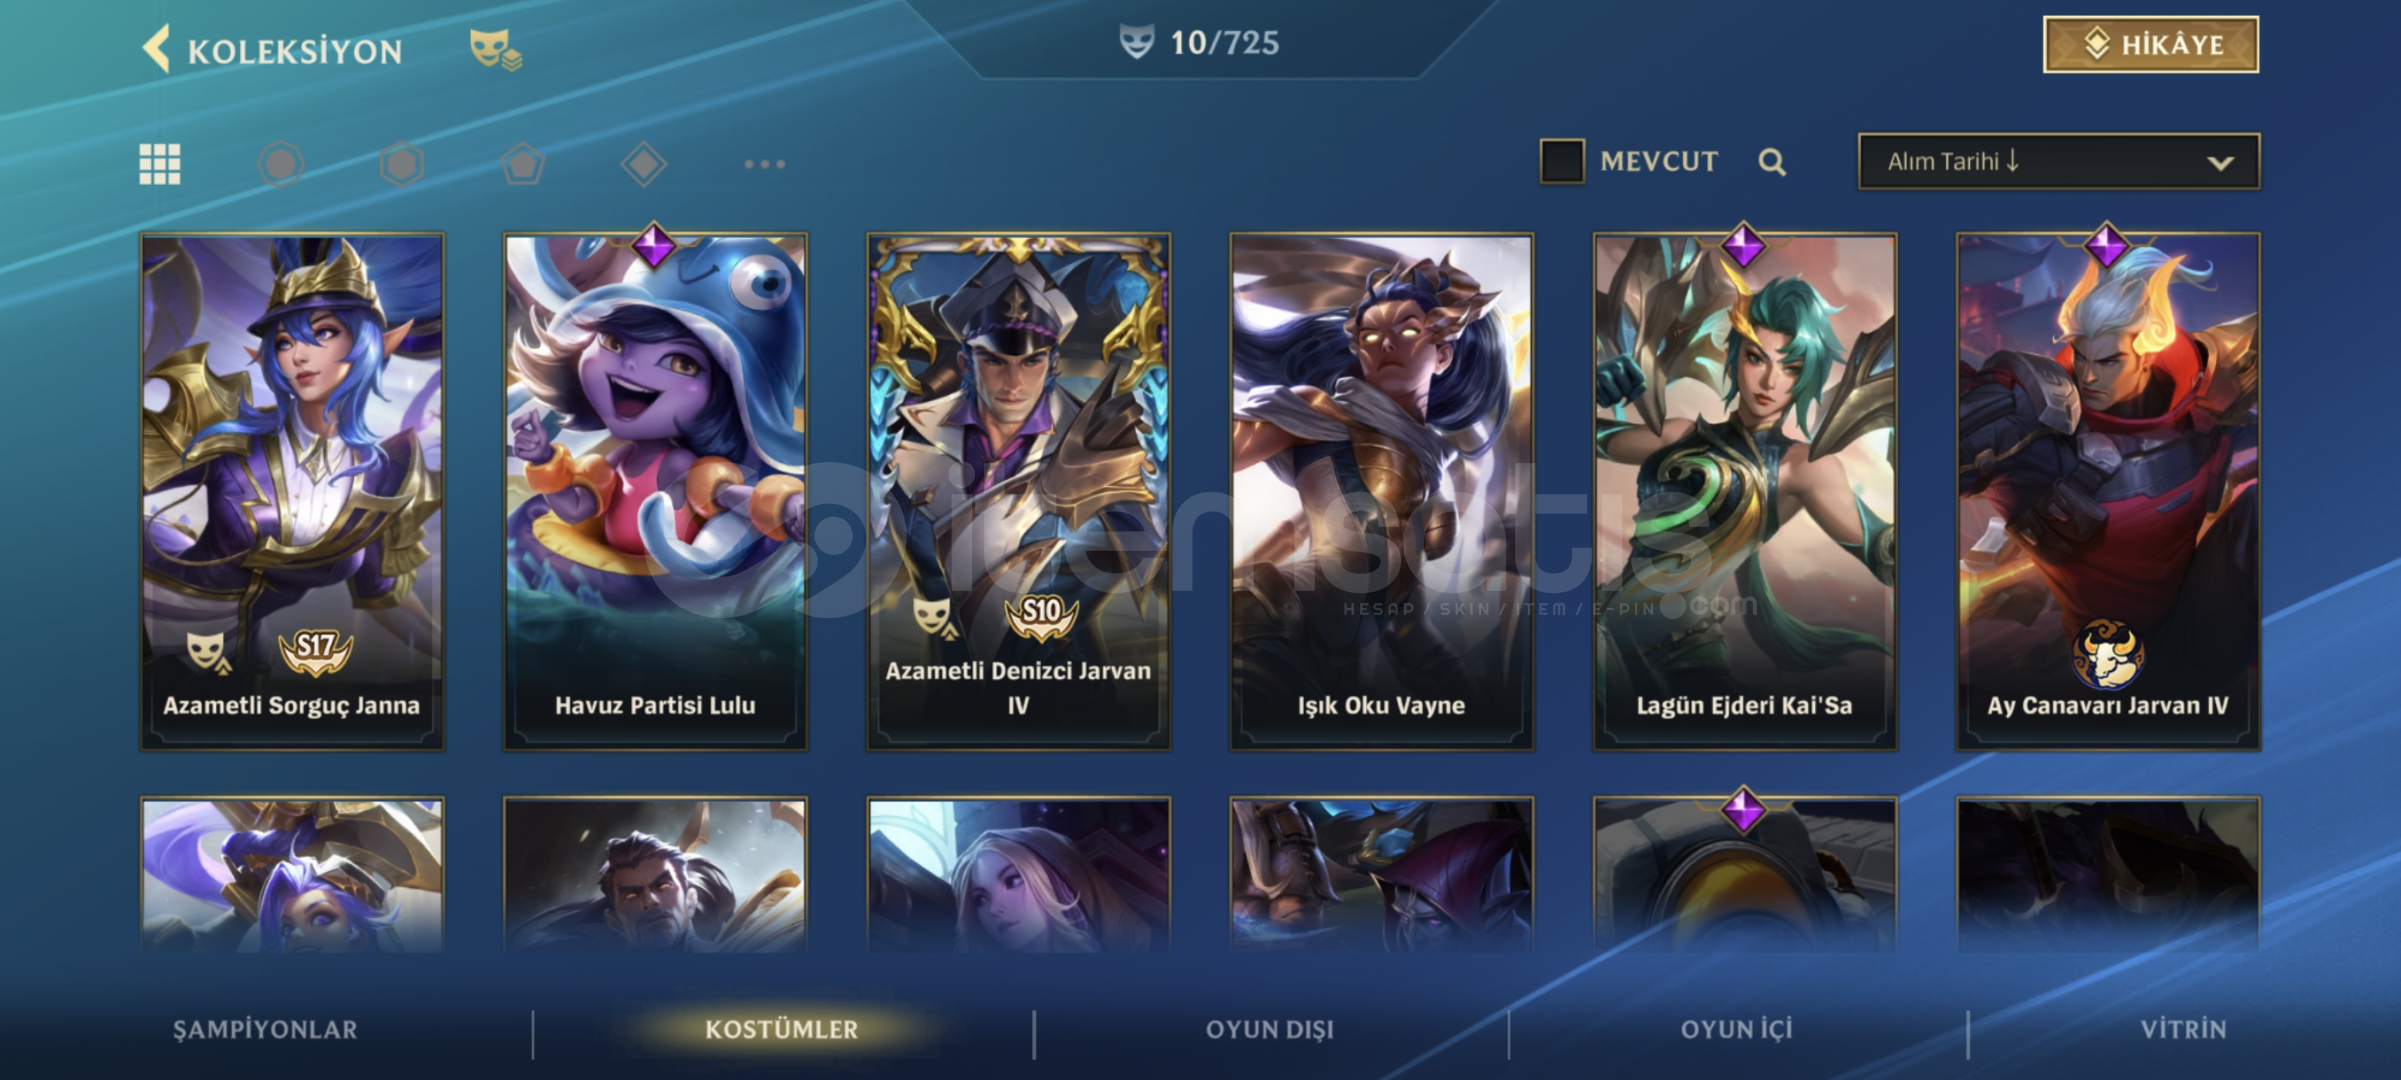Select the diamond rarity filter icon

(644, 164)
